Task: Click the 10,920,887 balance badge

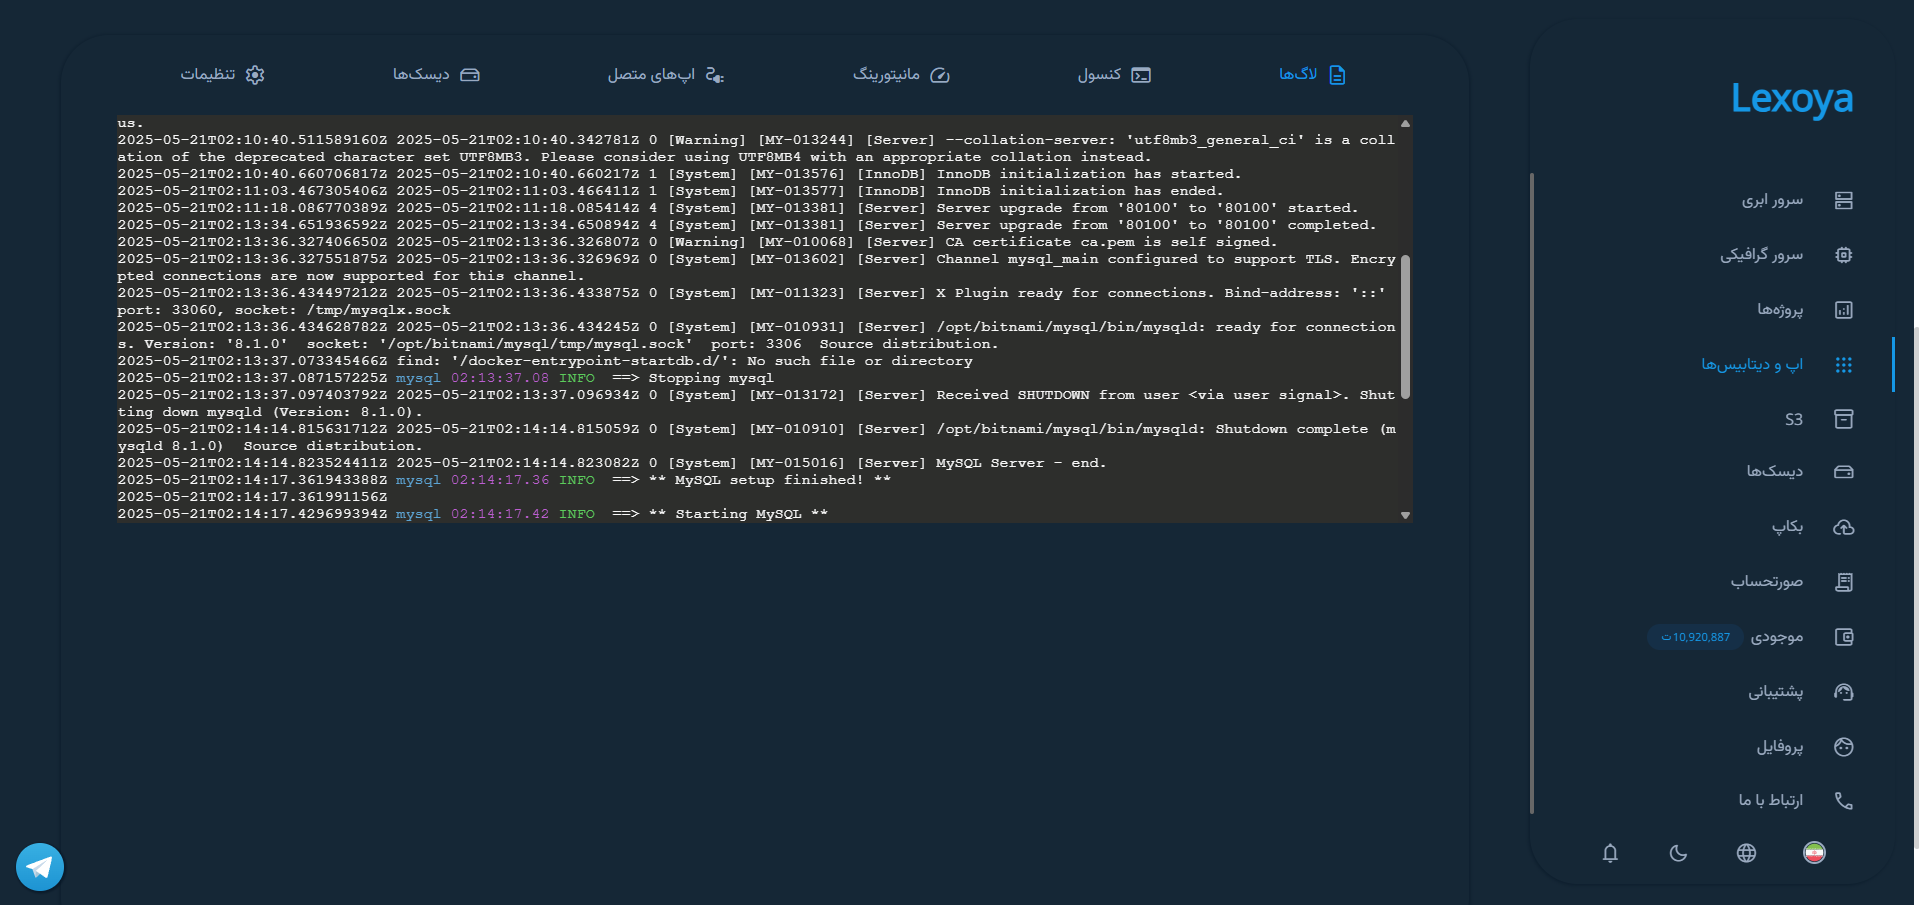Action: coord(1695,637)
